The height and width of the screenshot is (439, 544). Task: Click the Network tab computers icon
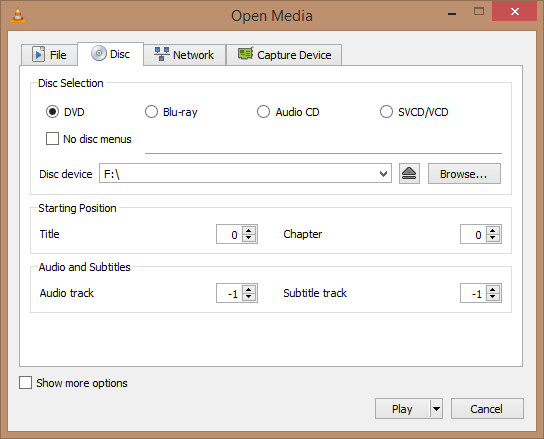(x=162, y=54)
